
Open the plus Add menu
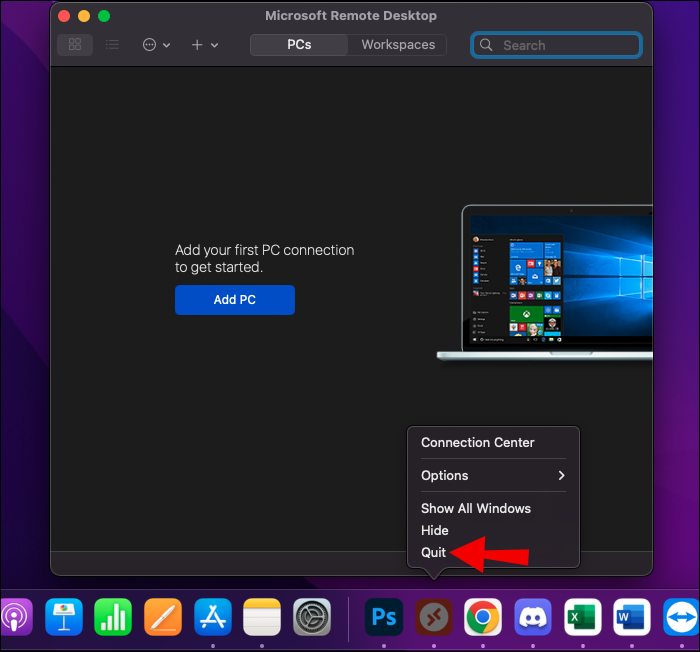[204, 45]
